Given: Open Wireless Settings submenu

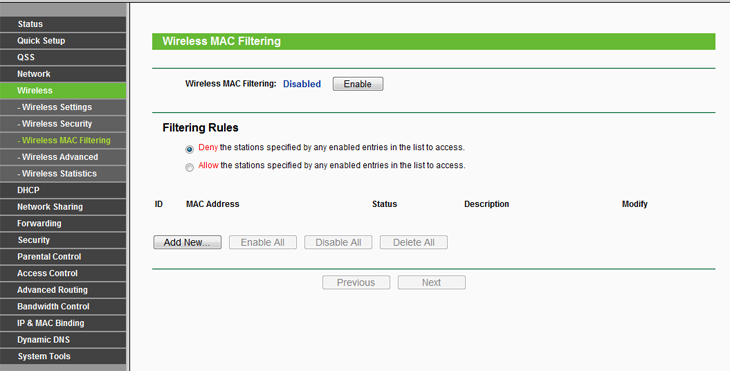Looking at the screenshot, I should [63, 107].
